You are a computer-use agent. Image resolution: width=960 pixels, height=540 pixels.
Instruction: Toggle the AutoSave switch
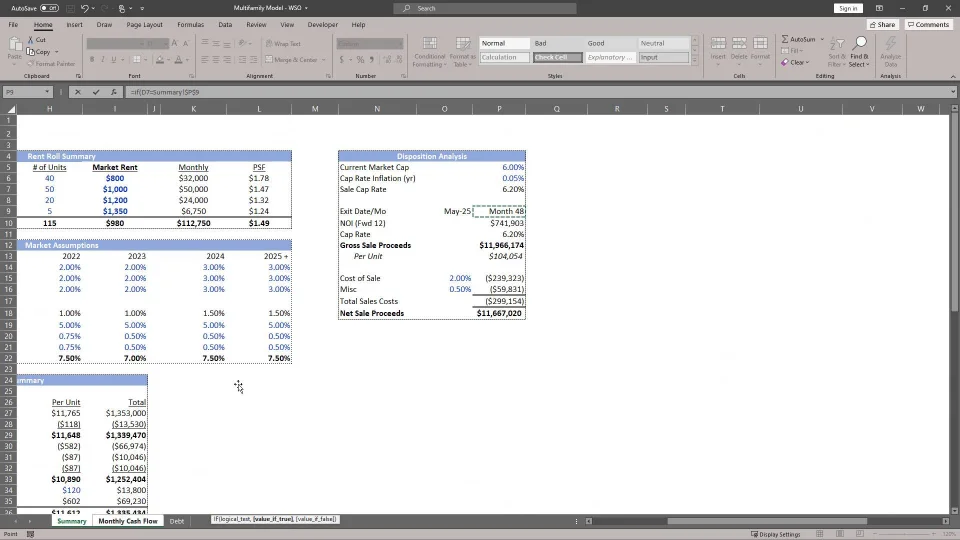49,9
